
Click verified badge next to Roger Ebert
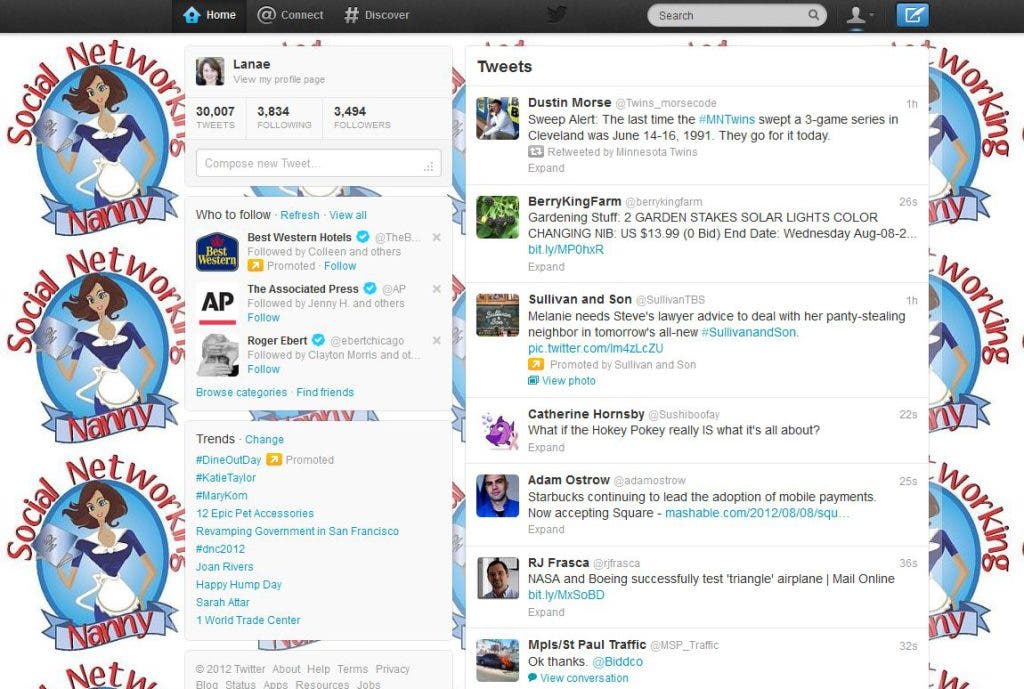click(318, 340)
